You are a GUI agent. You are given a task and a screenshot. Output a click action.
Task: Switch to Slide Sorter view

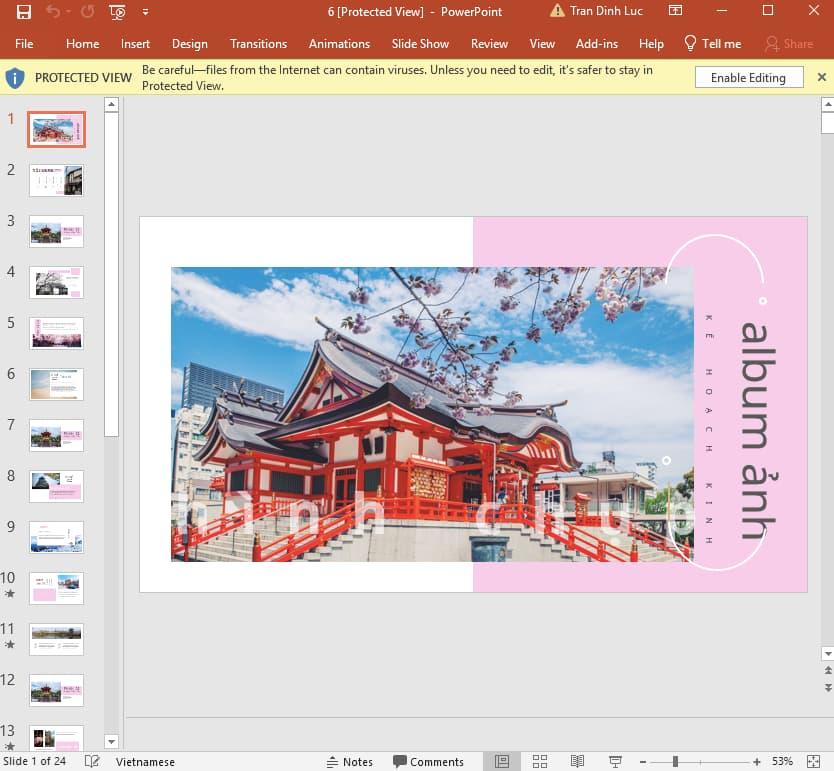coord(540,762)
